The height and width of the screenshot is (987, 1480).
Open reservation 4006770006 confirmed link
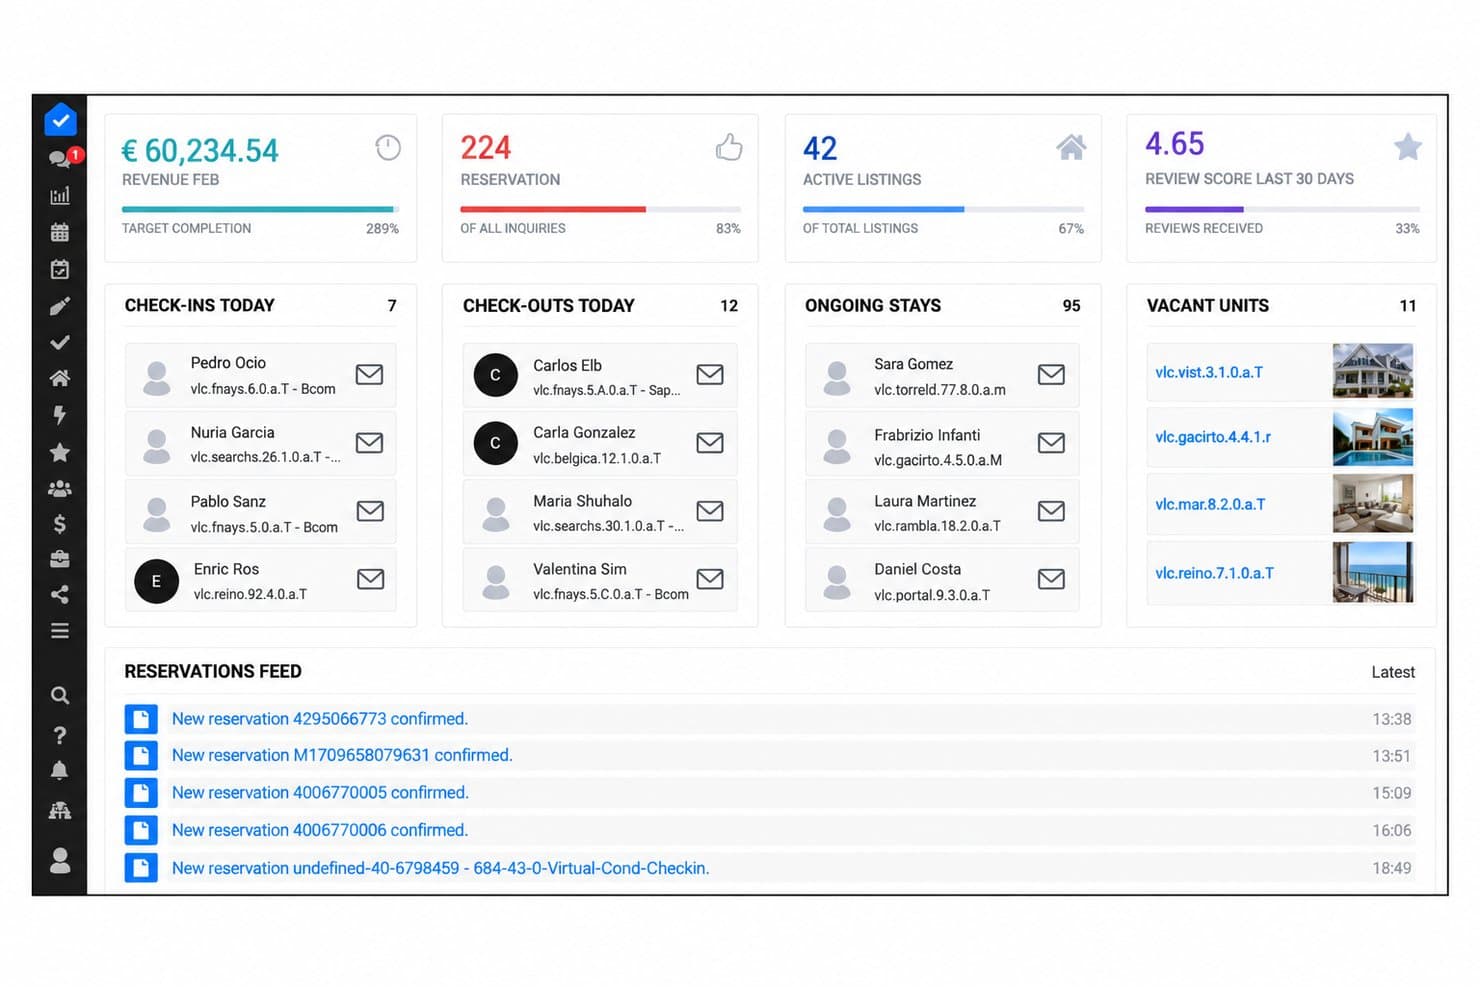320,830
